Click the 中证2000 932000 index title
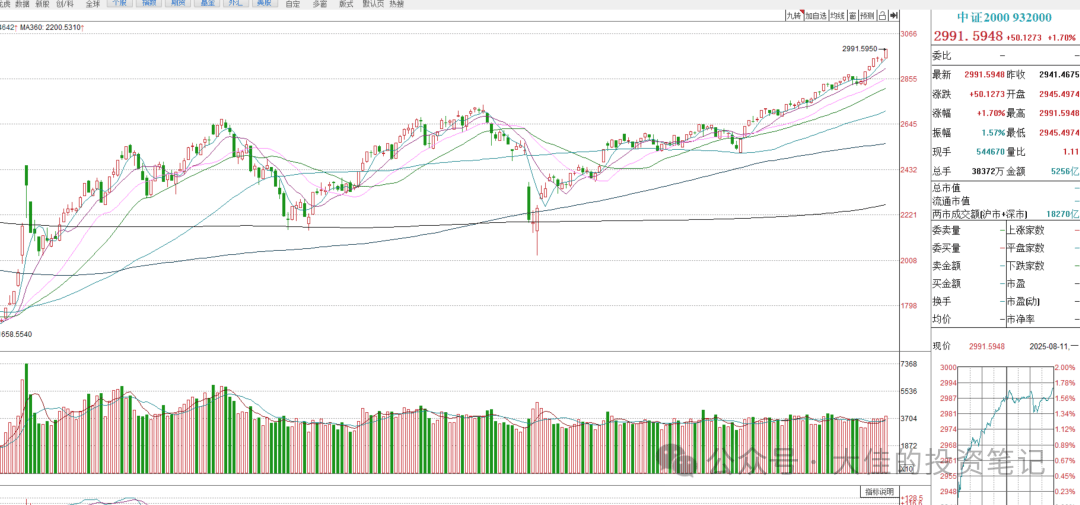 pos(1003,17)
